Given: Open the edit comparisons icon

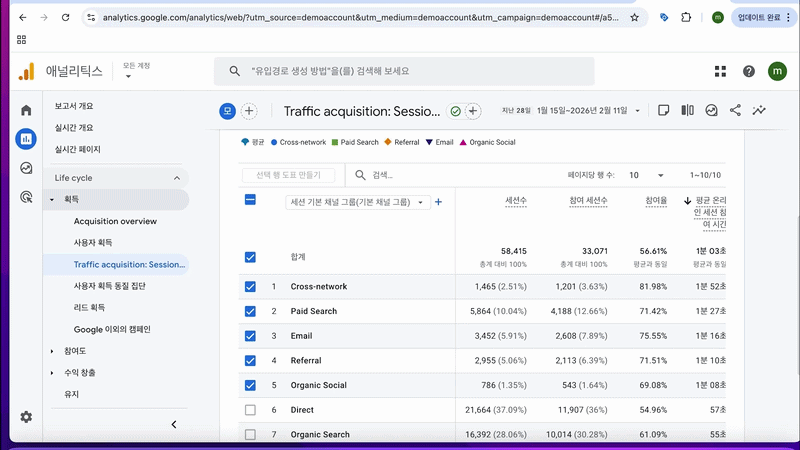Looking at the screenshot, I should [687, 110].
